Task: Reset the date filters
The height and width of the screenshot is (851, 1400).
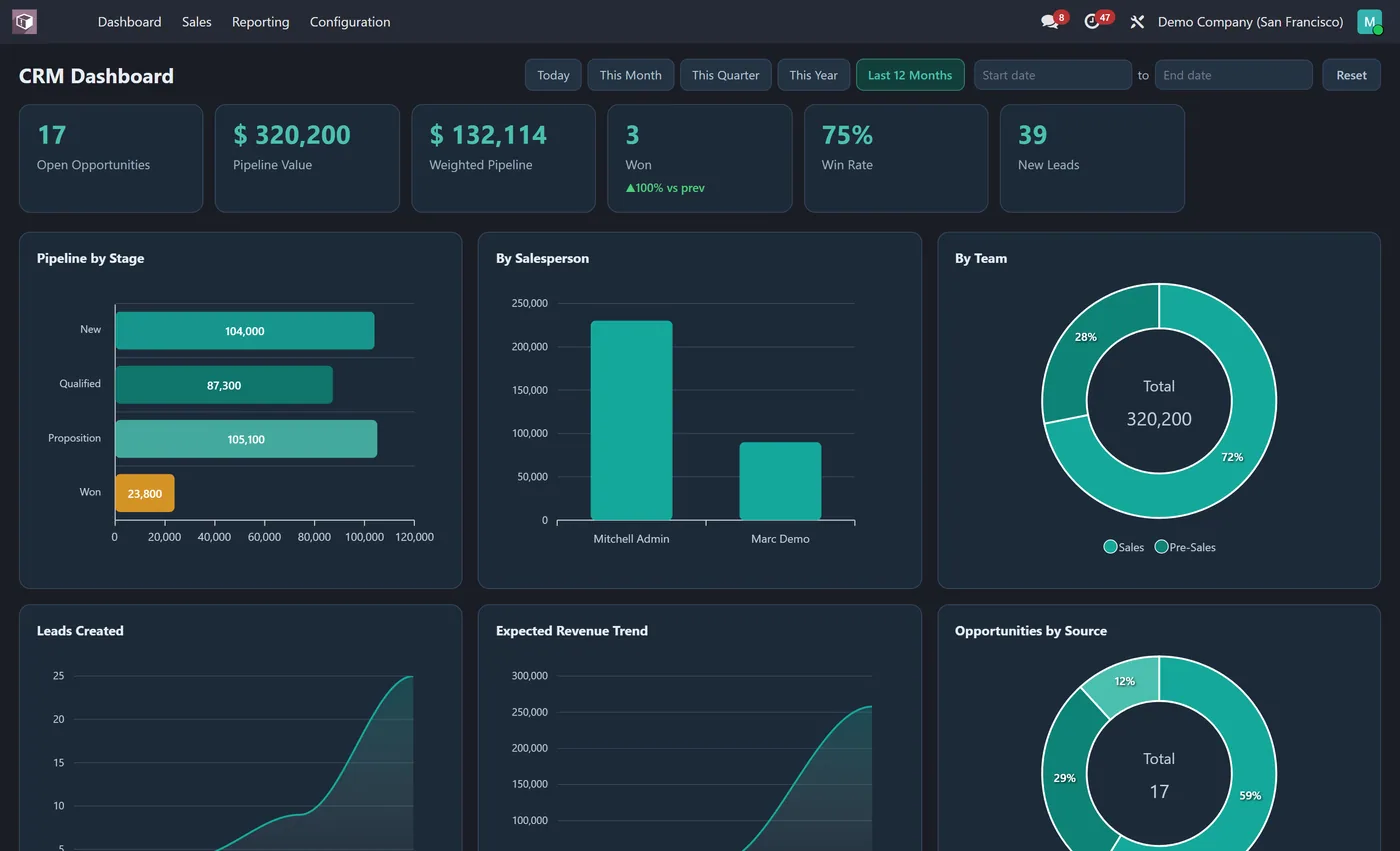Action: (1351, 75)
